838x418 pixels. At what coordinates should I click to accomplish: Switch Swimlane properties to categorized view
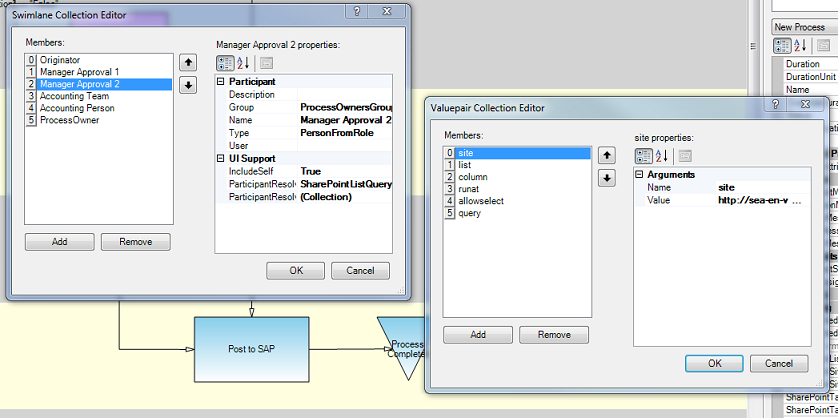(224, 63)
